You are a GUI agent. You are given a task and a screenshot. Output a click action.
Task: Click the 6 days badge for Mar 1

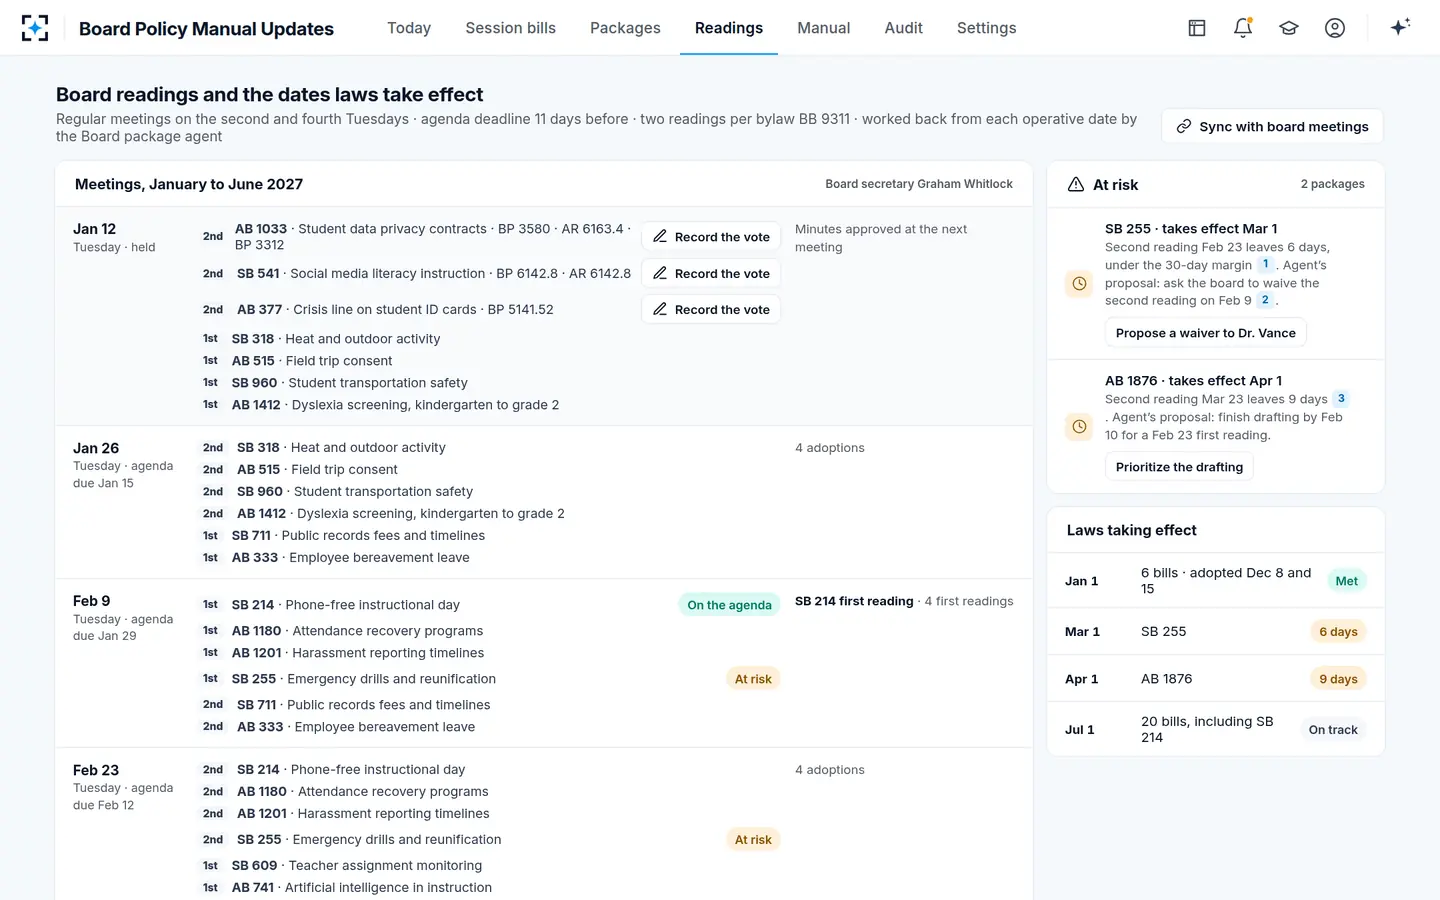tap(1338, 632)
